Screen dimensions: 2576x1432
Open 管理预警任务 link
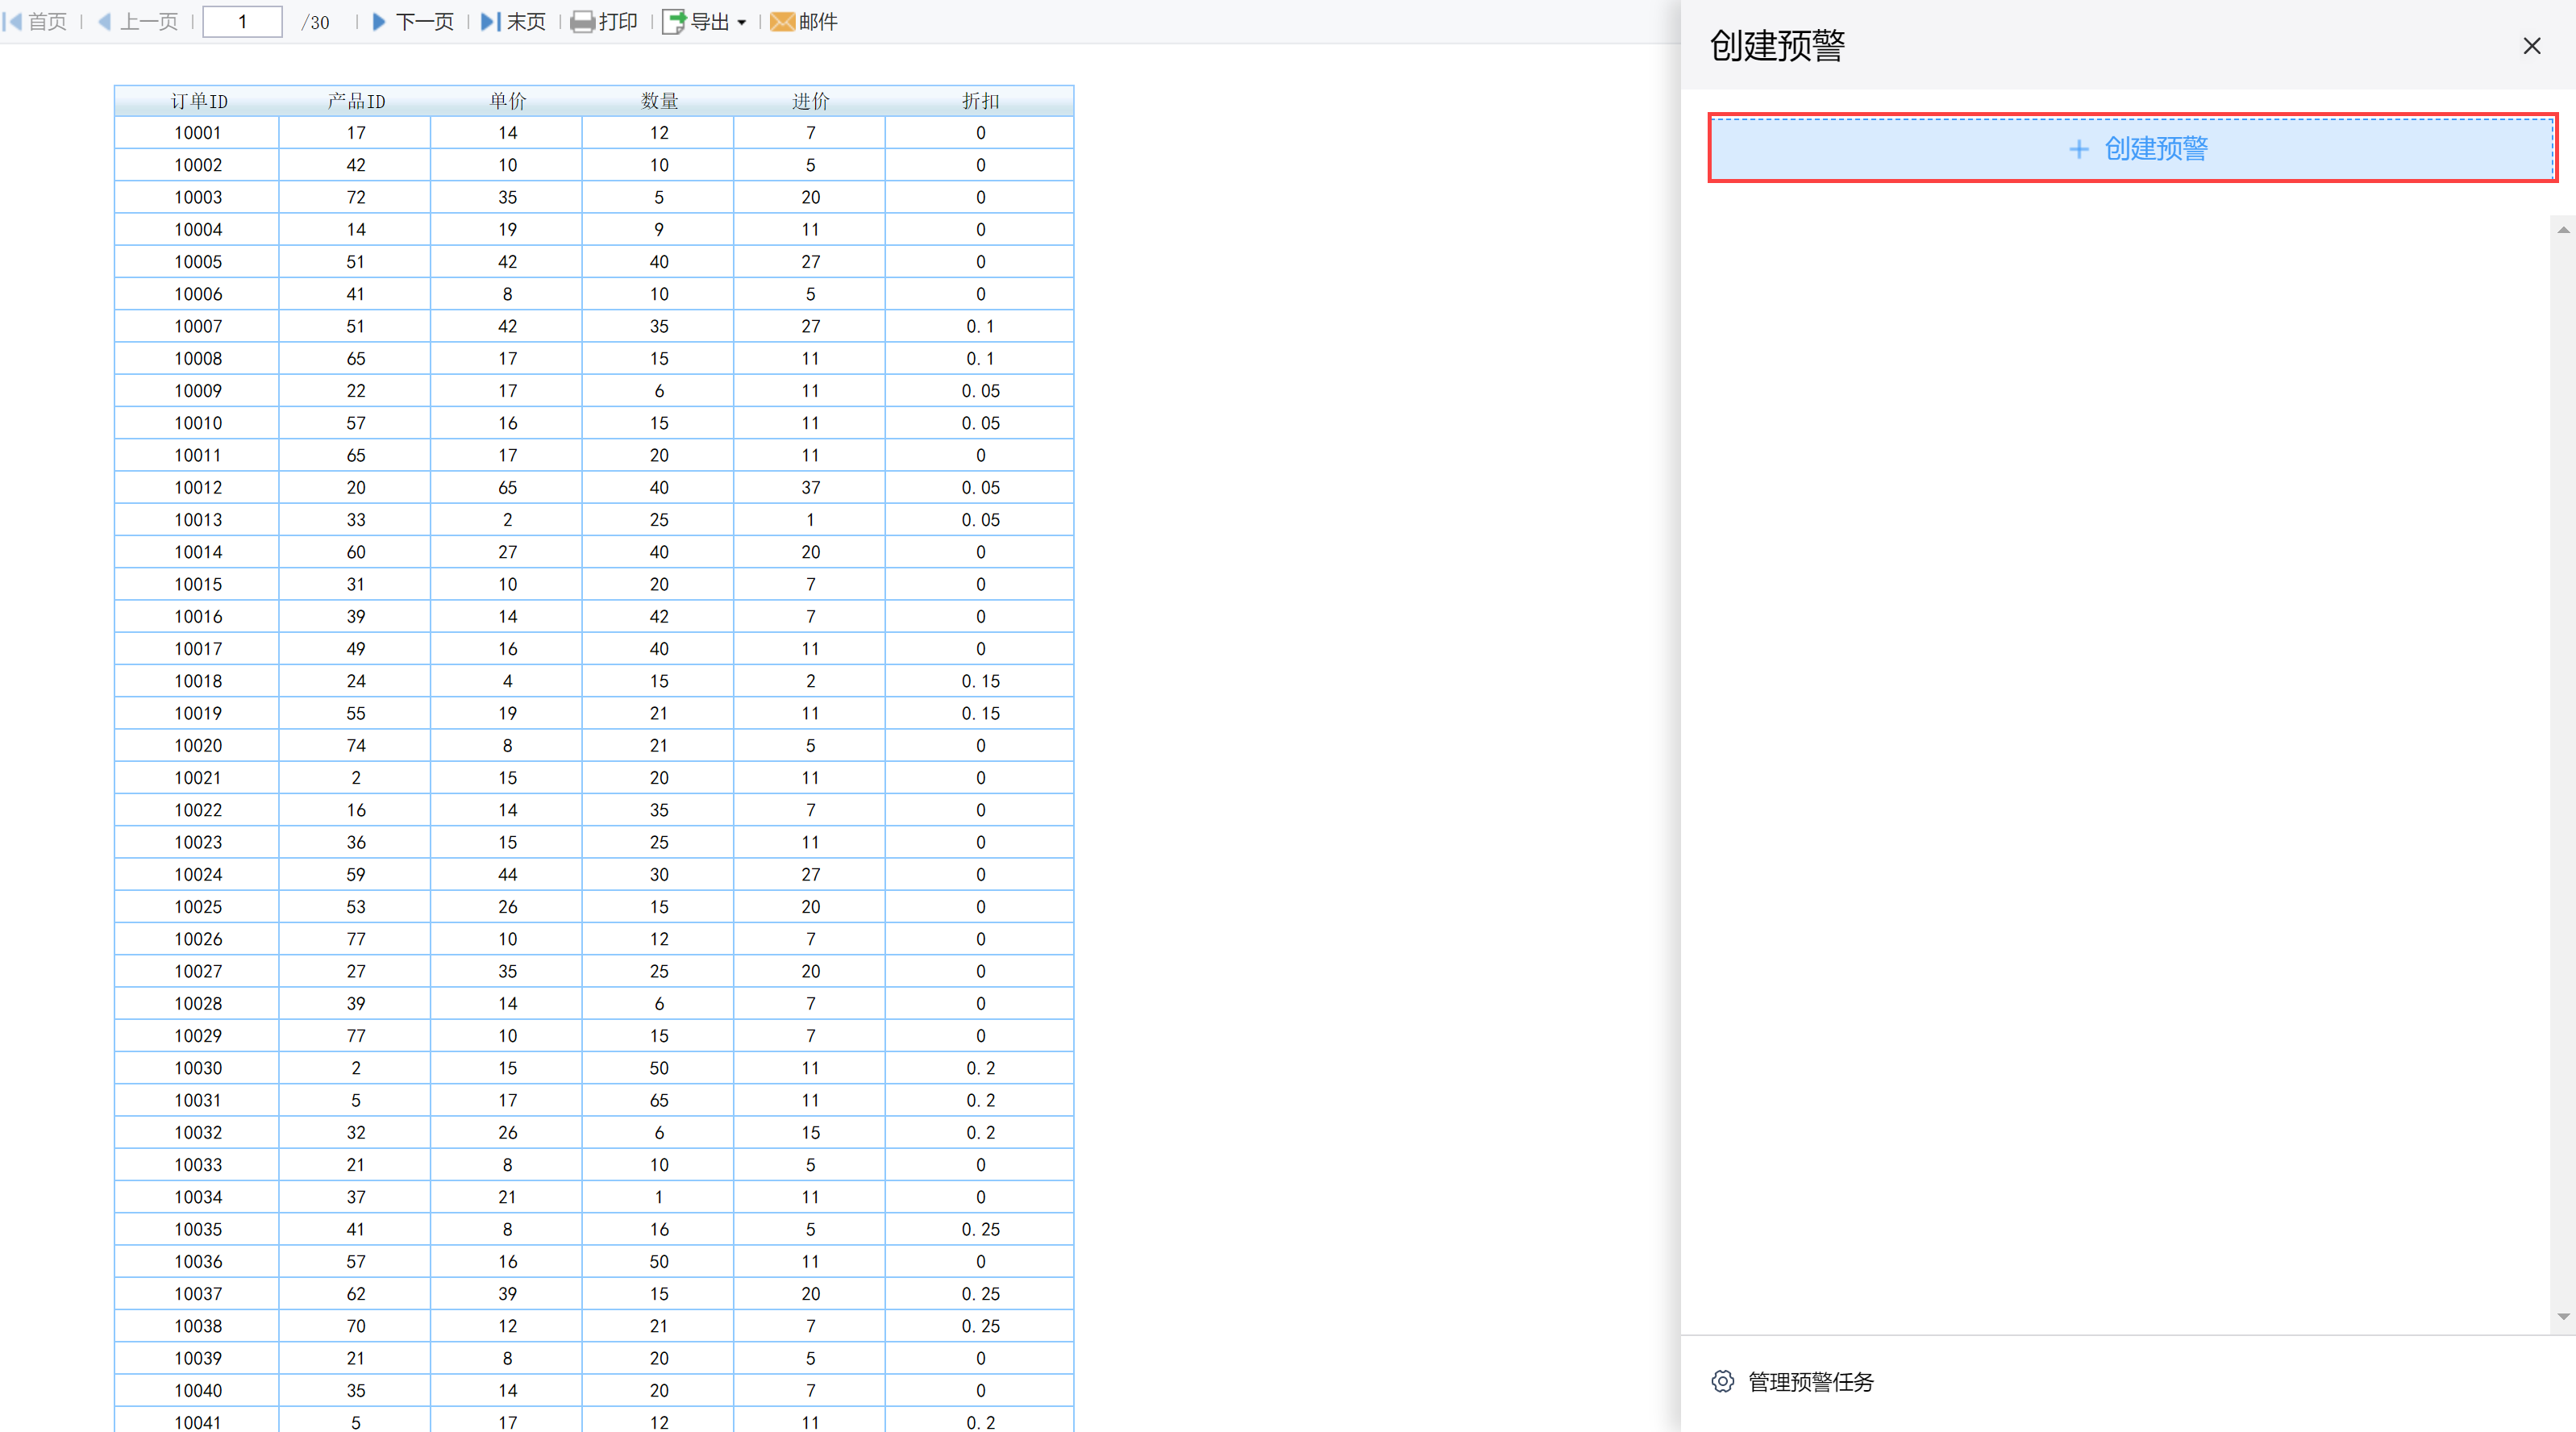click(x=1810, y=1382)
